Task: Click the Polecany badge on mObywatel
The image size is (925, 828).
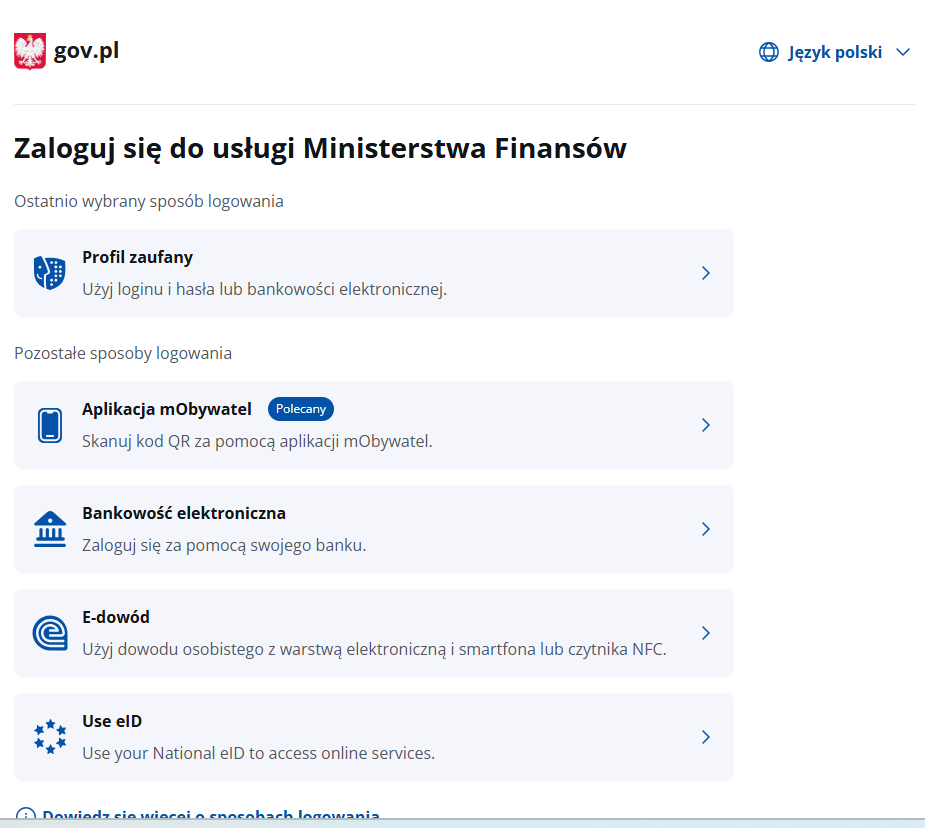Action: pos(300,409)
